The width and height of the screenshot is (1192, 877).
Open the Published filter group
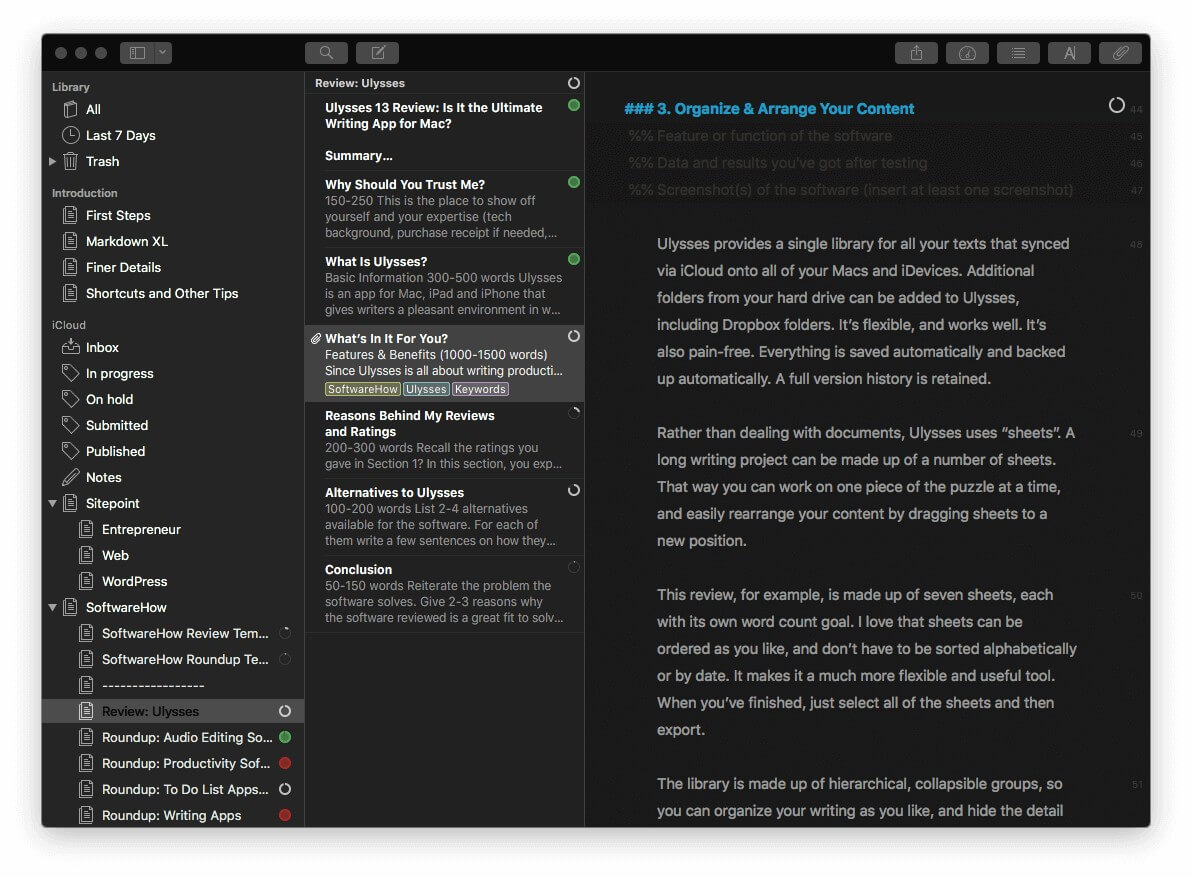(115, 451)
